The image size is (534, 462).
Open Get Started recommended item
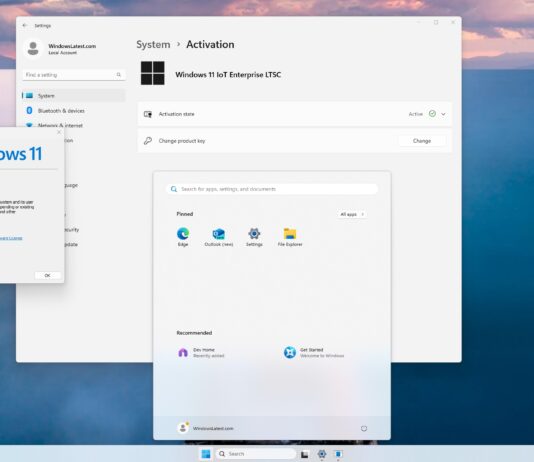pos(314,352)
